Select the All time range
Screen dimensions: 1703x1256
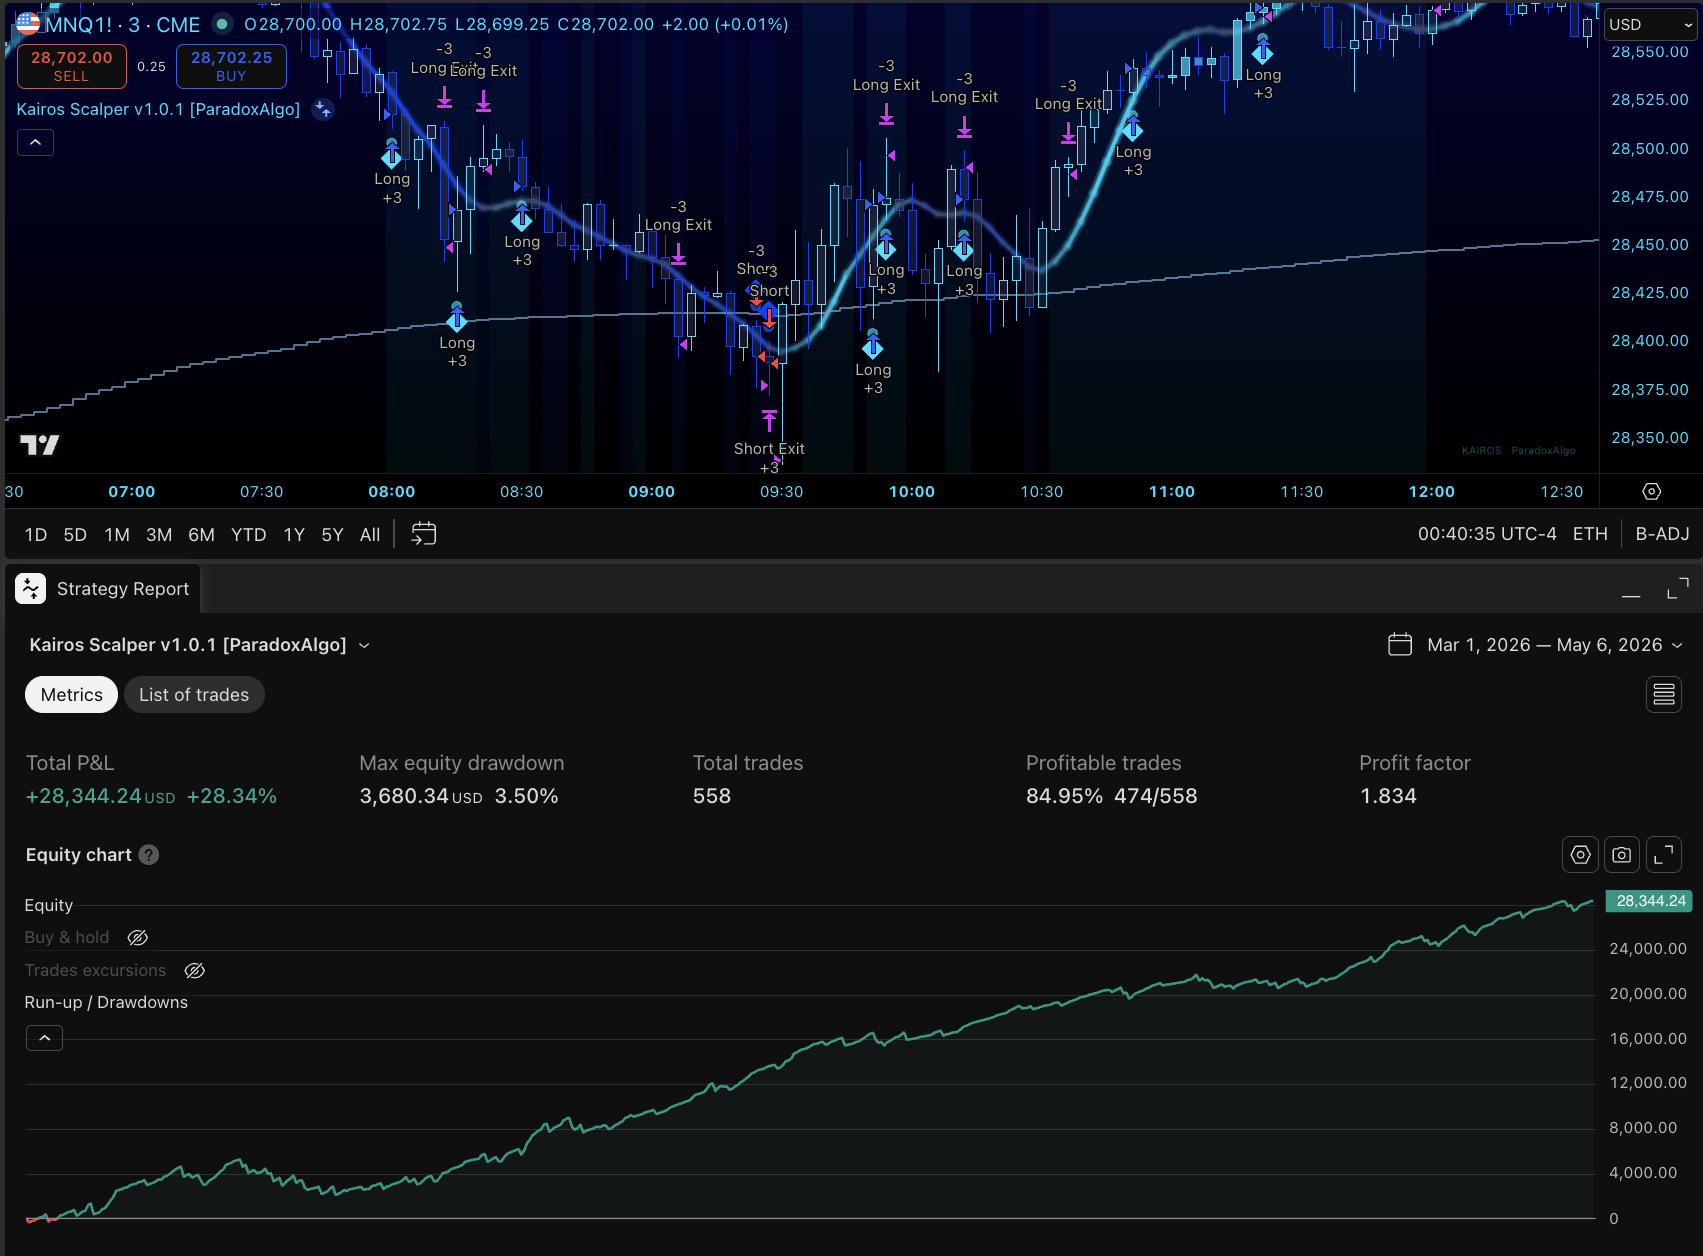(x=370, y=534)
